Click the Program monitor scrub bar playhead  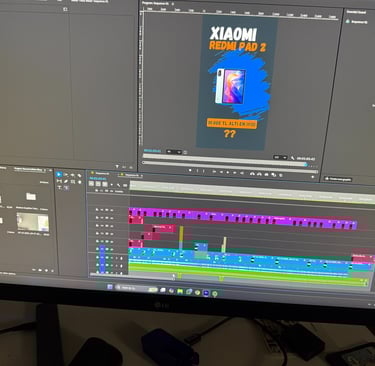click(305, 164)
